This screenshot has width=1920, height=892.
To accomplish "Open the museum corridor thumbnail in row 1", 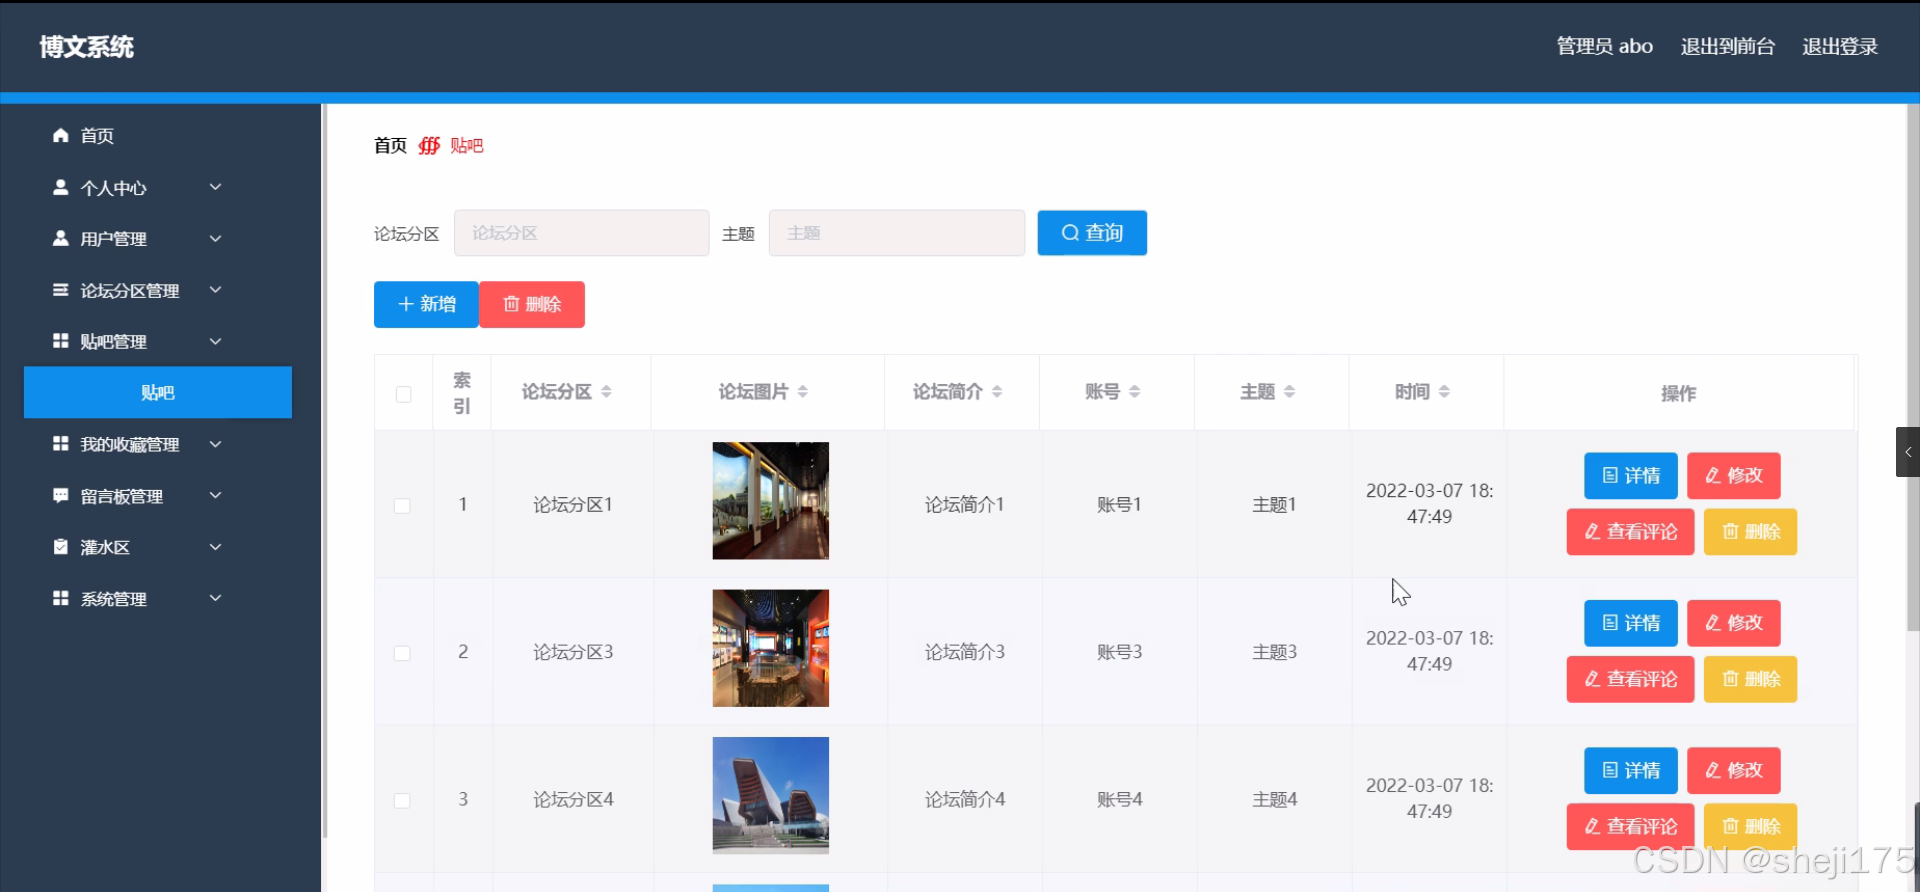I will point(771,501).
